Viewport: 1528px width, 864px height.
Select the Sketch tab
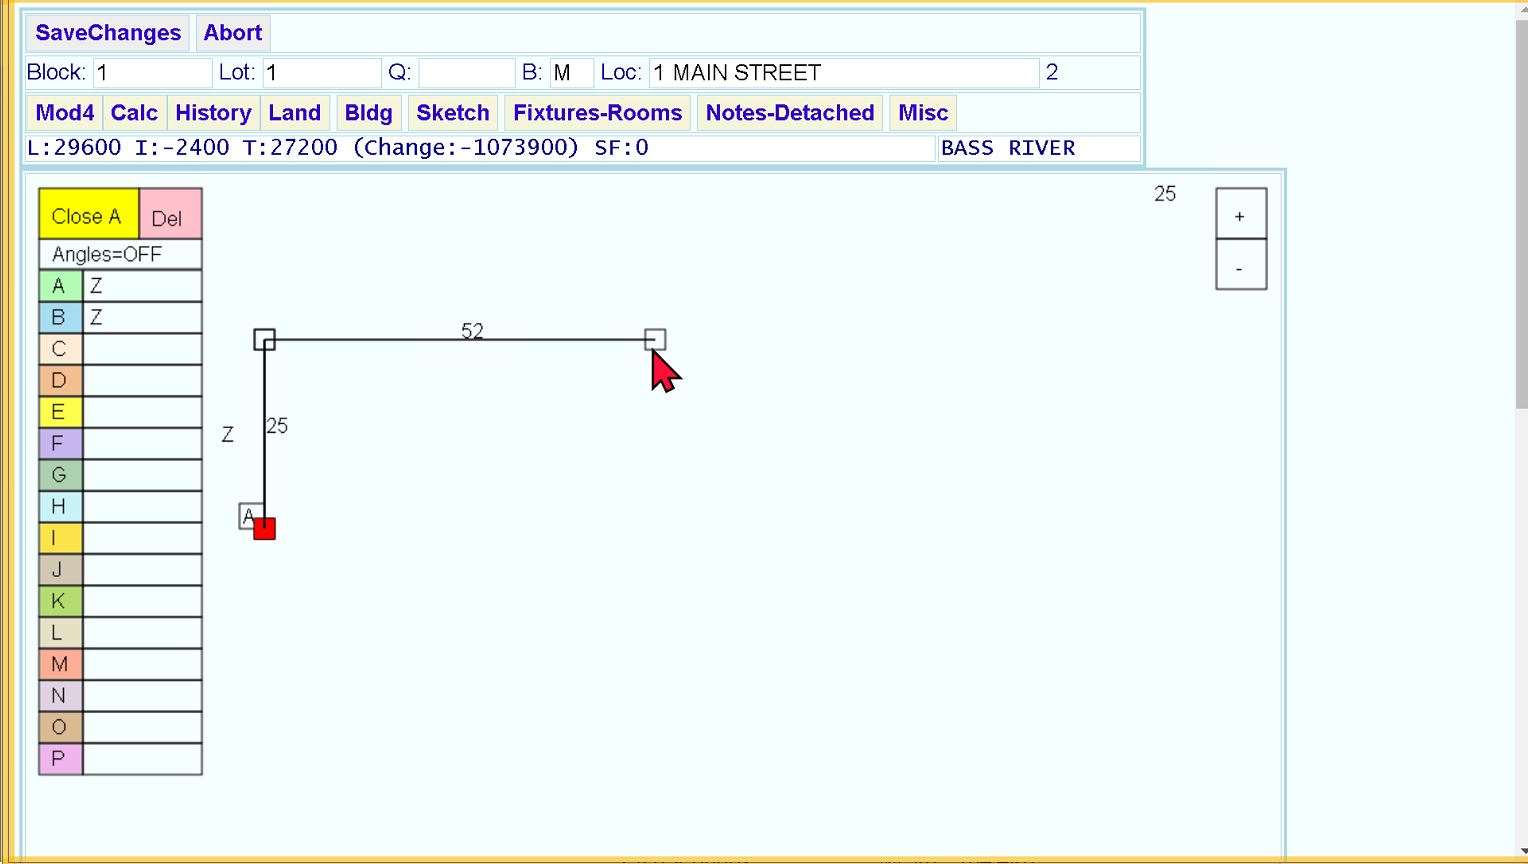453,113
